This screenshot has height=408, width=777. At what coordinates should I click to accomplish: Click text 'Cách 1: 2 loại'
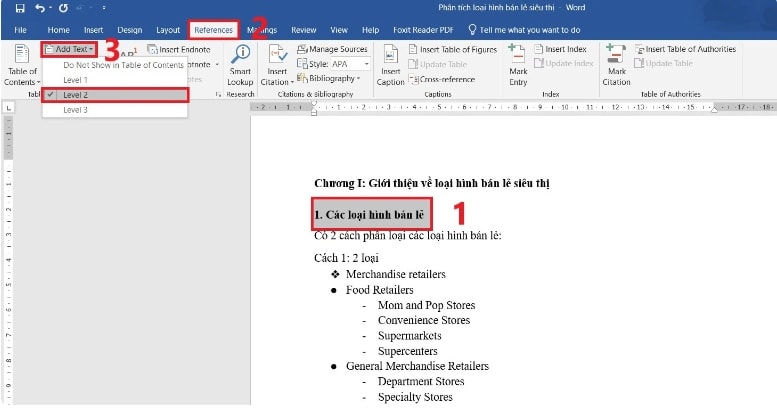click(x=346, y=258)
